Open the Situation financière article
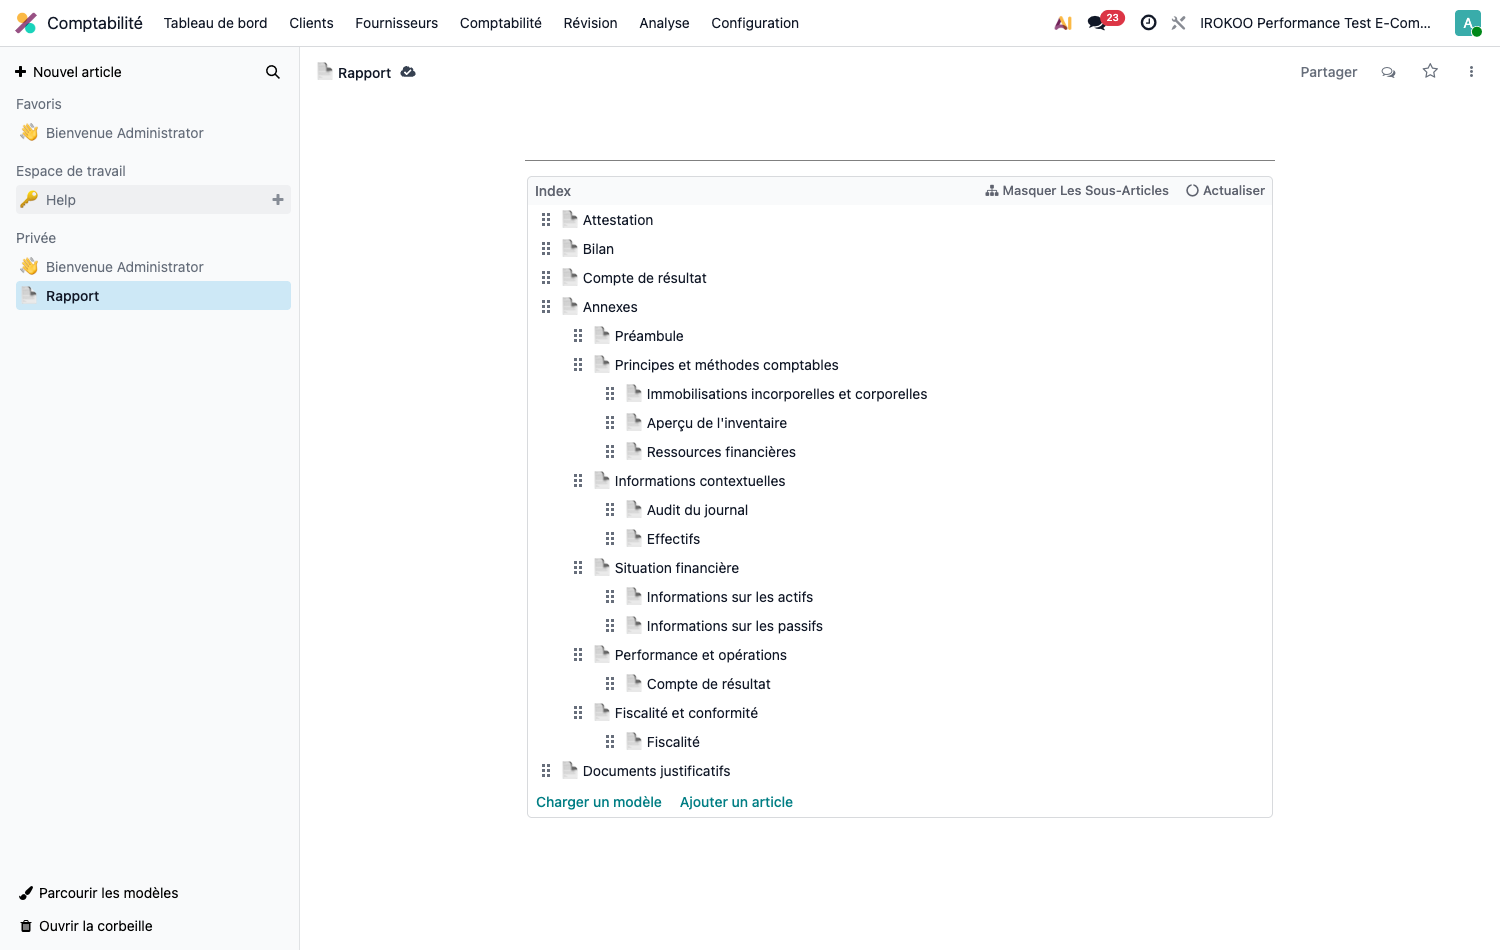This screenshot has height=950, width=1500. (x=677, y=568)
